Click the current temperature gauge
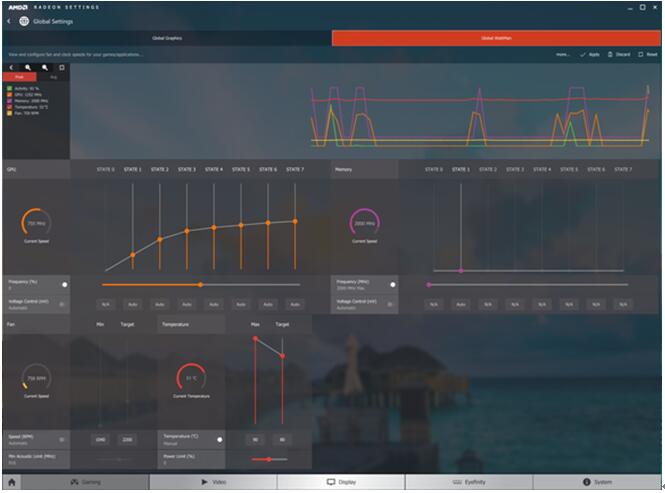Image resolution: width=665 pixels, height=493 pixels. coord(191,378)
